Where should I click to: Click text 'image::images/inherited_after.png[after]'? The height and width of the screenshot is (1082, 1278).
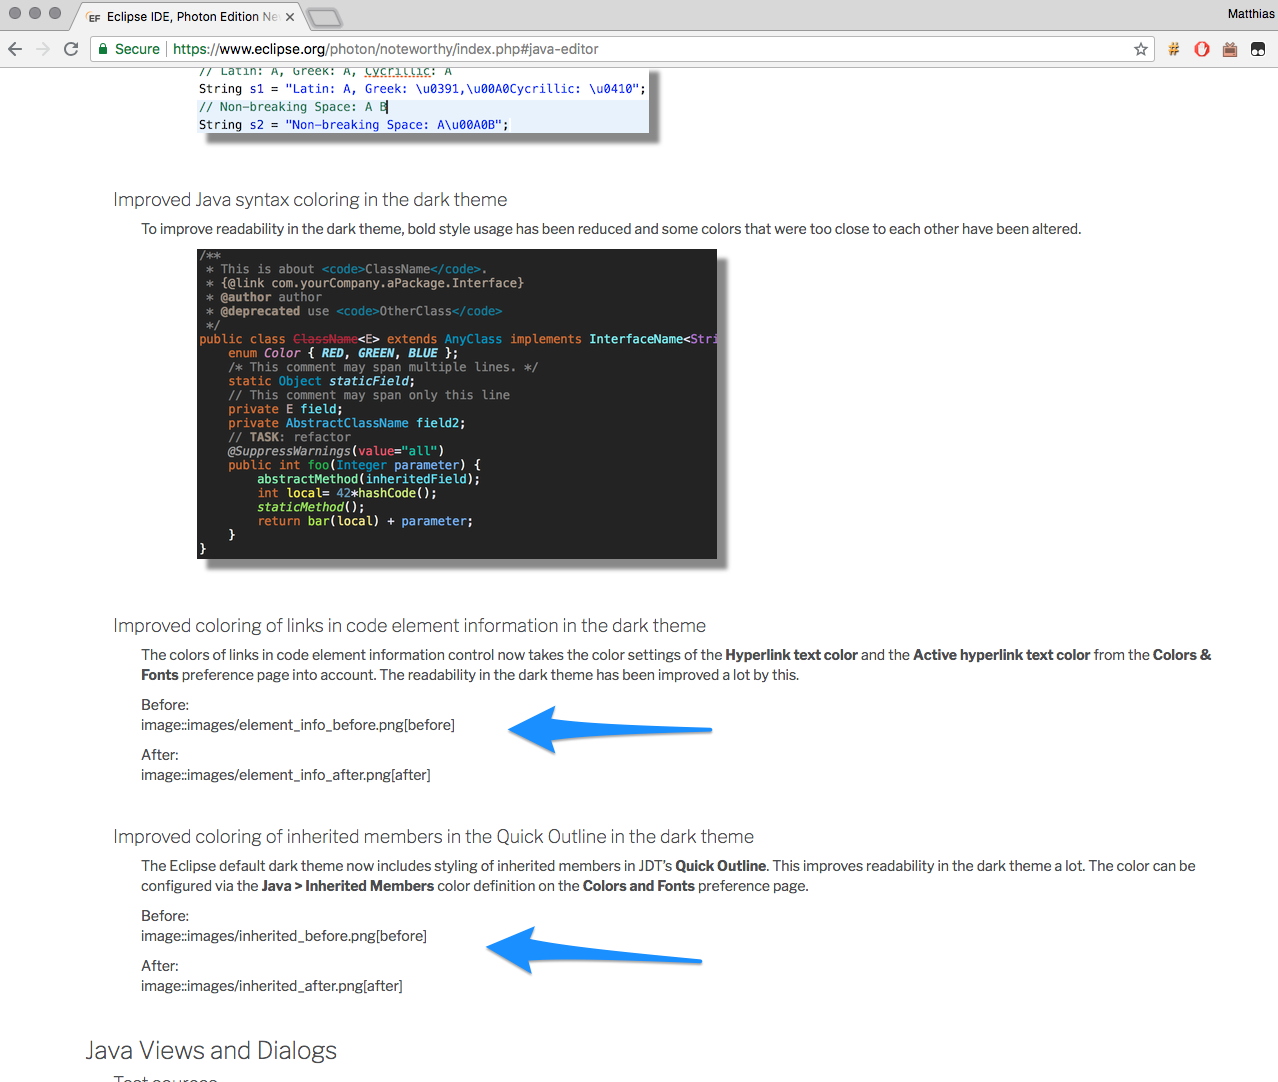pyautogui.click(x=272, y=986)
